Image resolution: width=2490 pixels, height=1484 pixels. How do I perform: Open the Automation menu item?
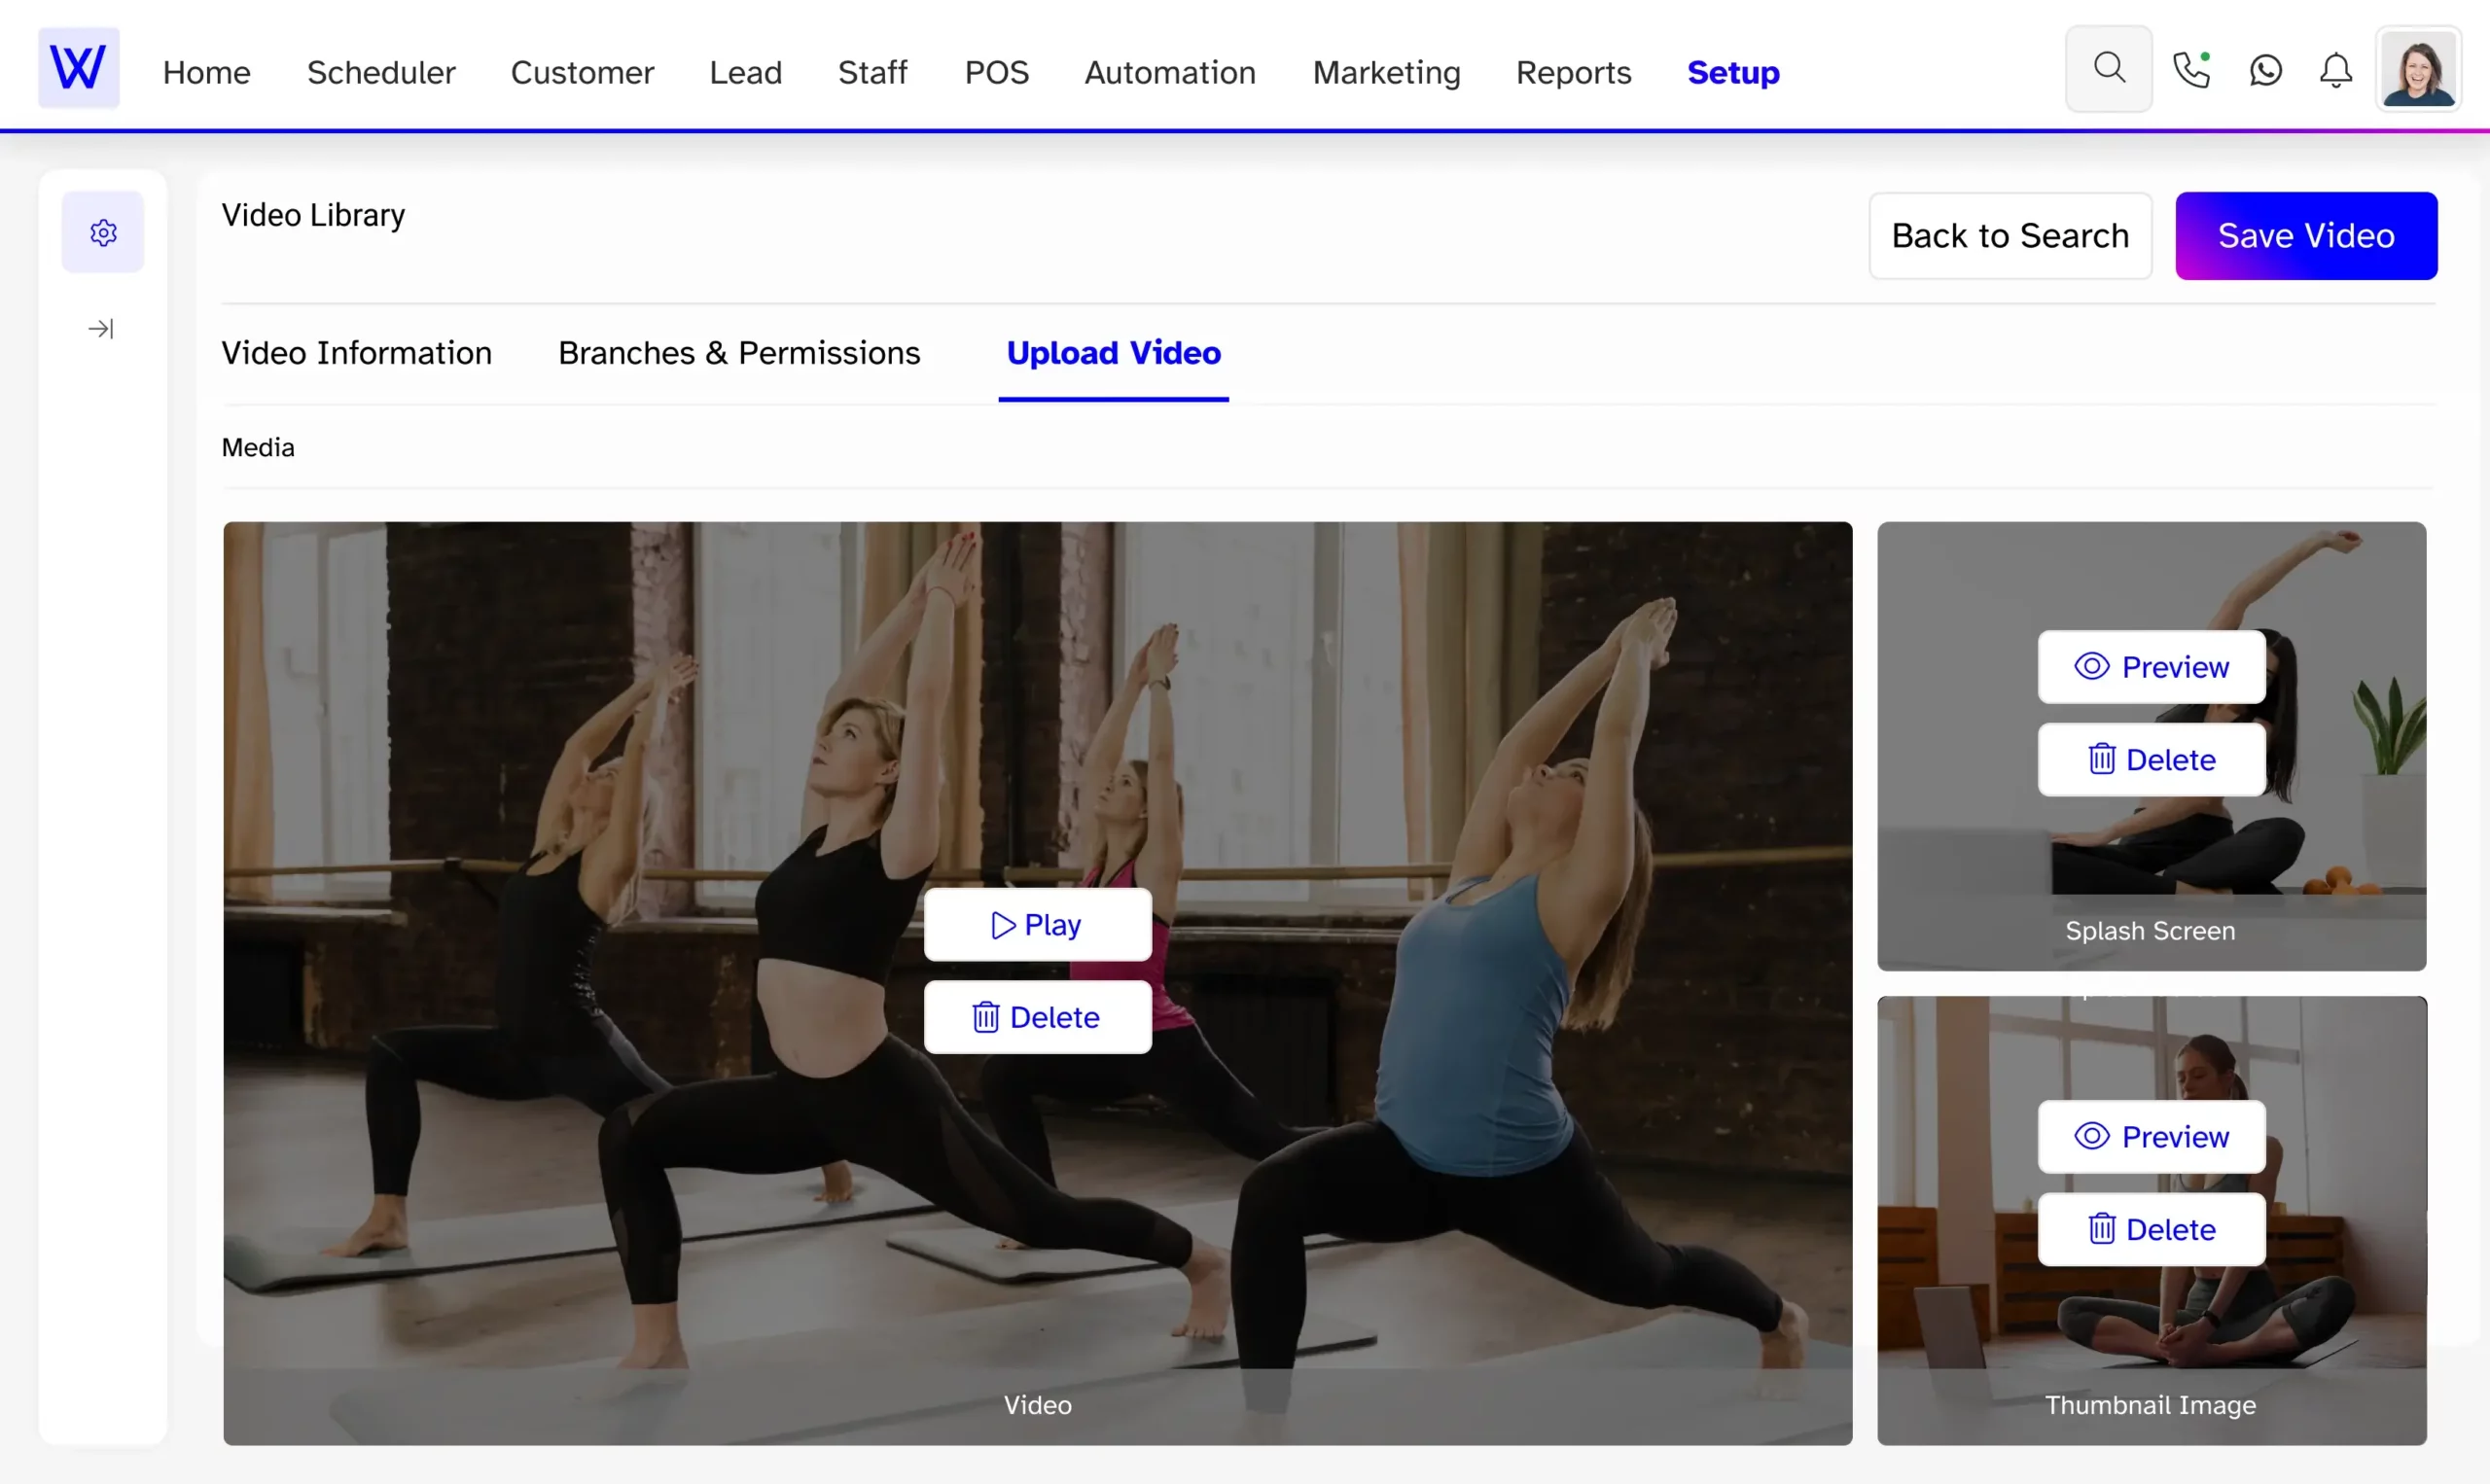(1169, 71)
